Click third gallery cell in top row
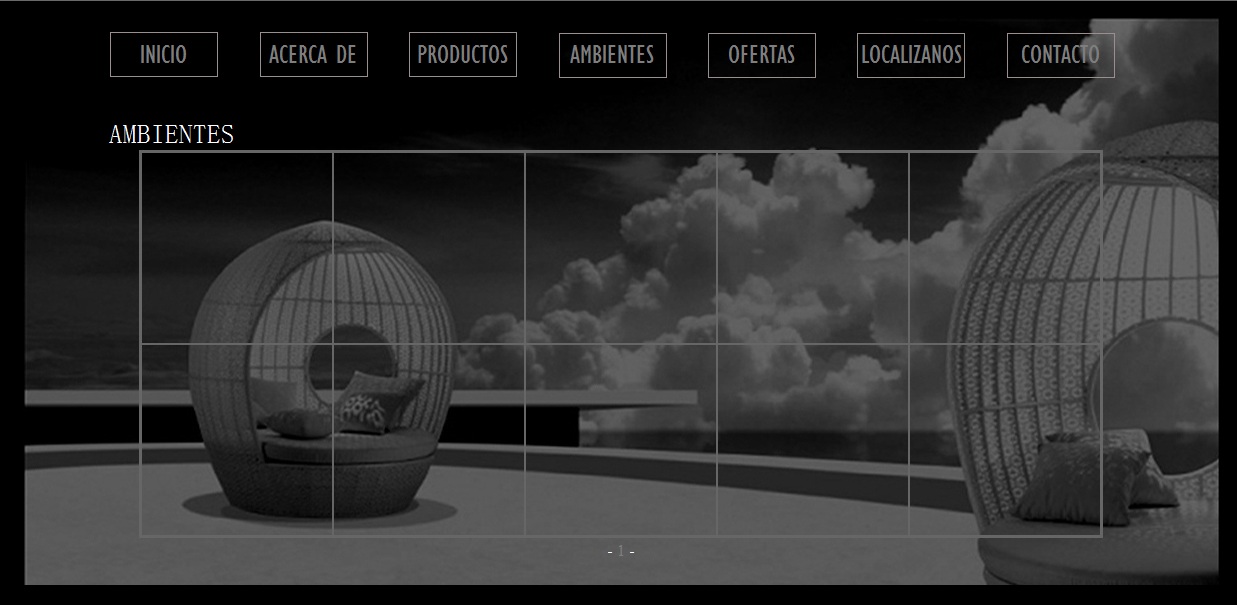1237x605 pixels. 621,248
